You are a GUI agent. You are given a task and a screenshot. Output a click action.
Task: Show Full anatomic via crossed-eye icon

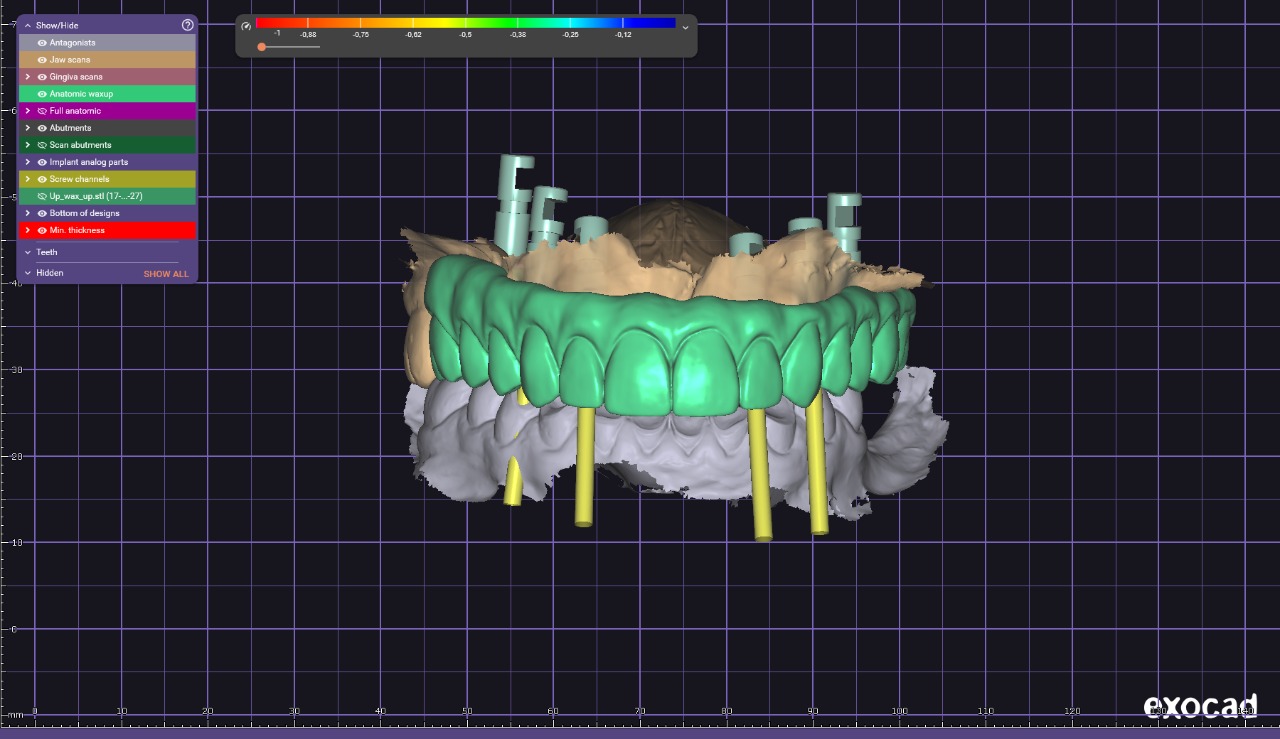point(42,111)
